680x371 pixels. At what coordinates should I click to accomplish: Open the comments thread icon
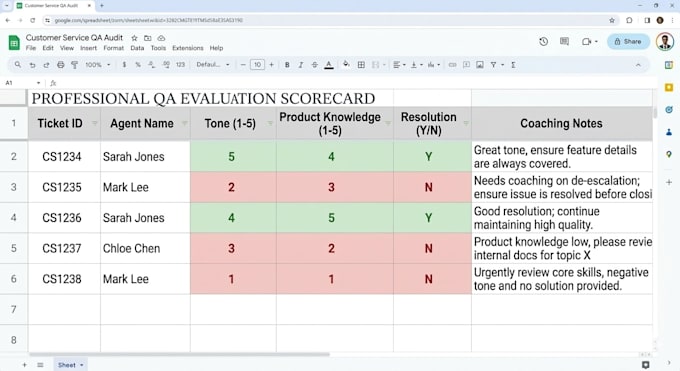pos(564,42)
